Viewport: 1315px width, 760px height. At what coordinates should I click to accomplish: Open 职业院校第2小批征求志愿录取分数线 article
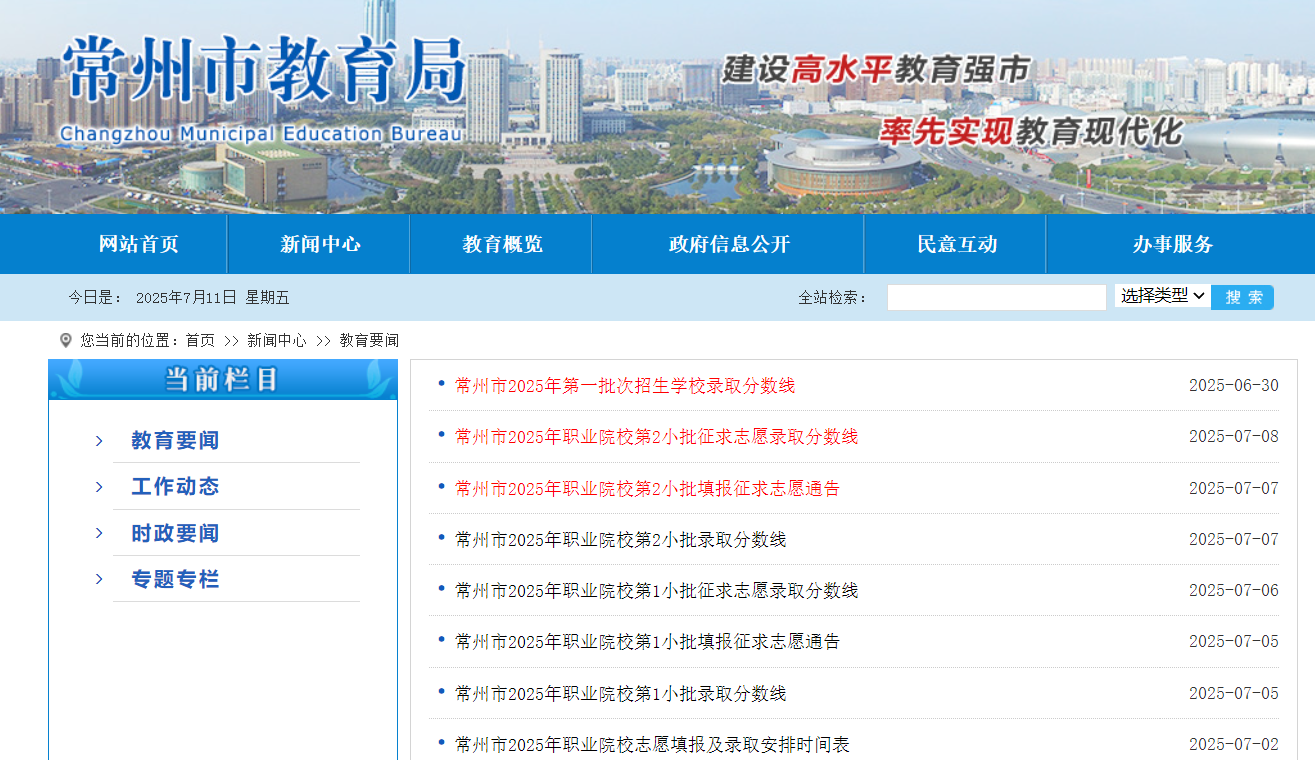[656, 437]
